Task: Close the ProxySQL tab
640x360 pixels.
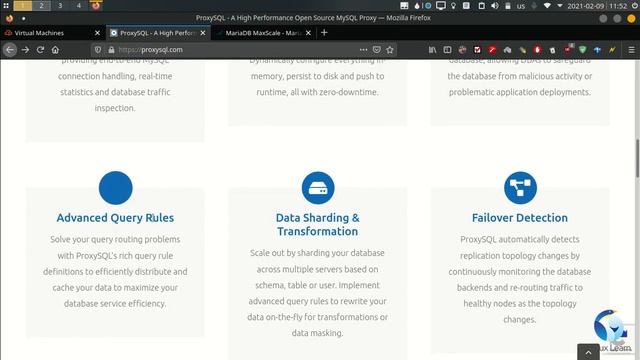Action: 203,33
